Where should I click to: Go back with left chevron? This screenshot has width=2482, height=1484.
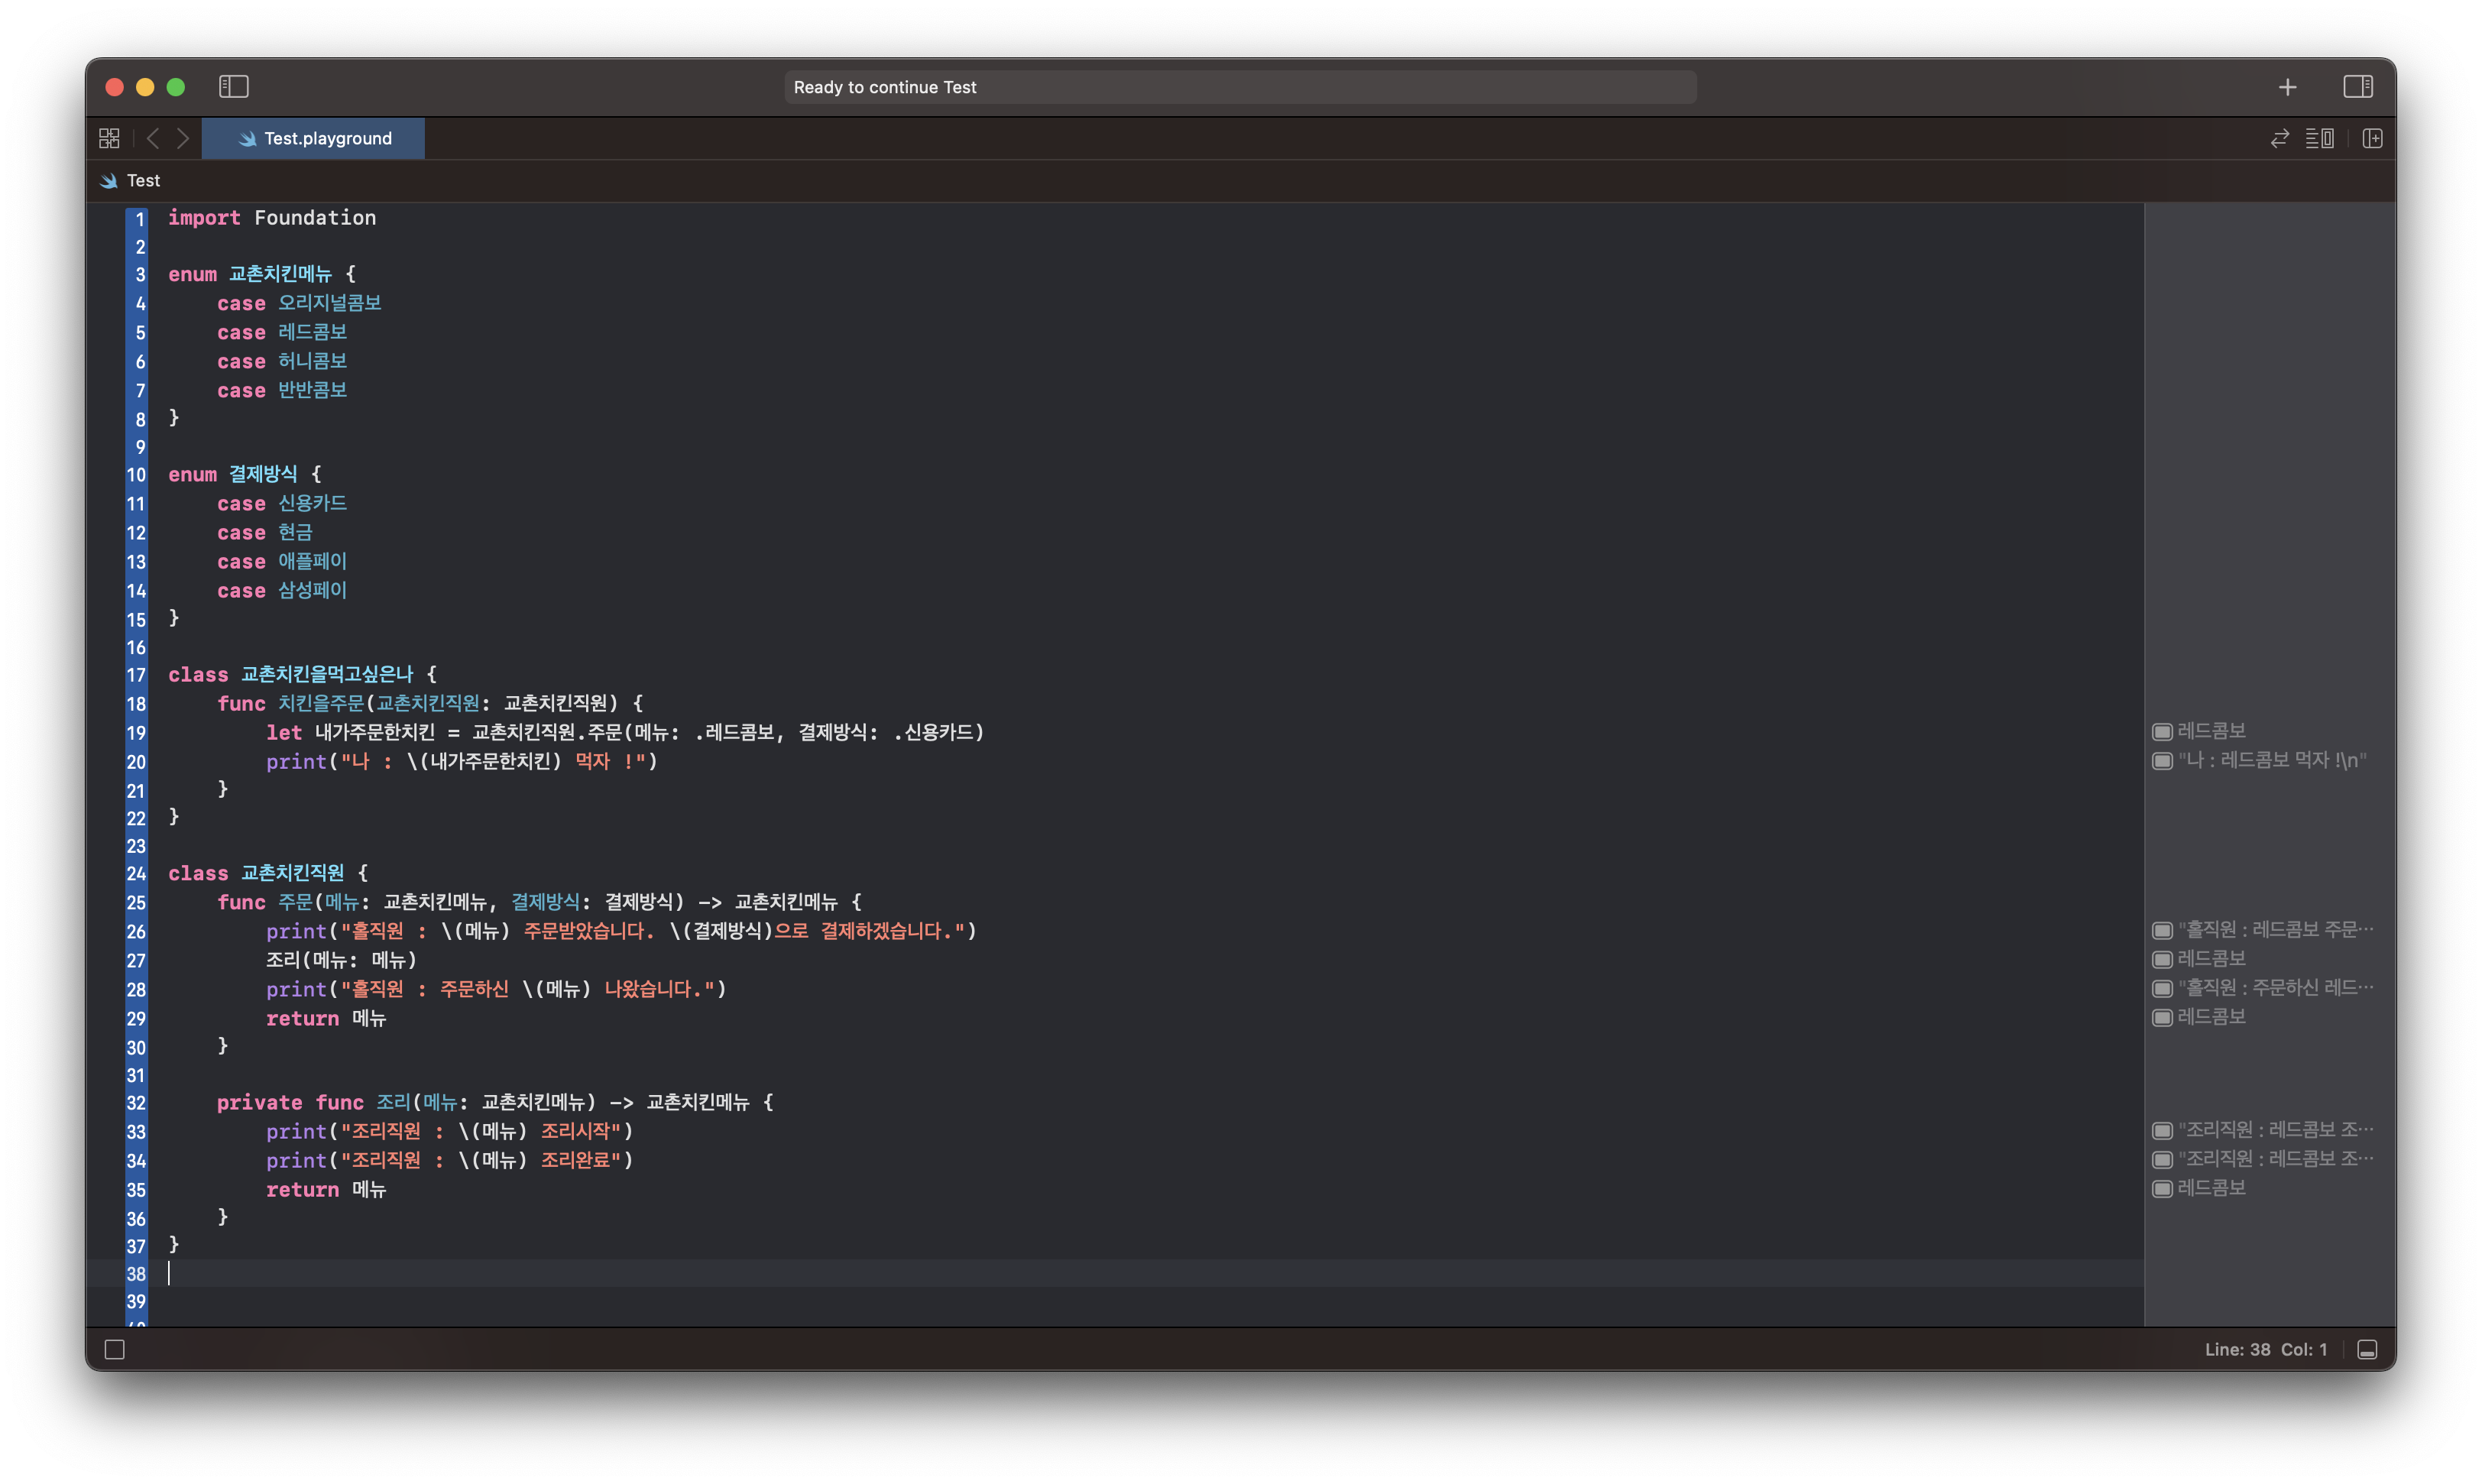click(153, 138)
